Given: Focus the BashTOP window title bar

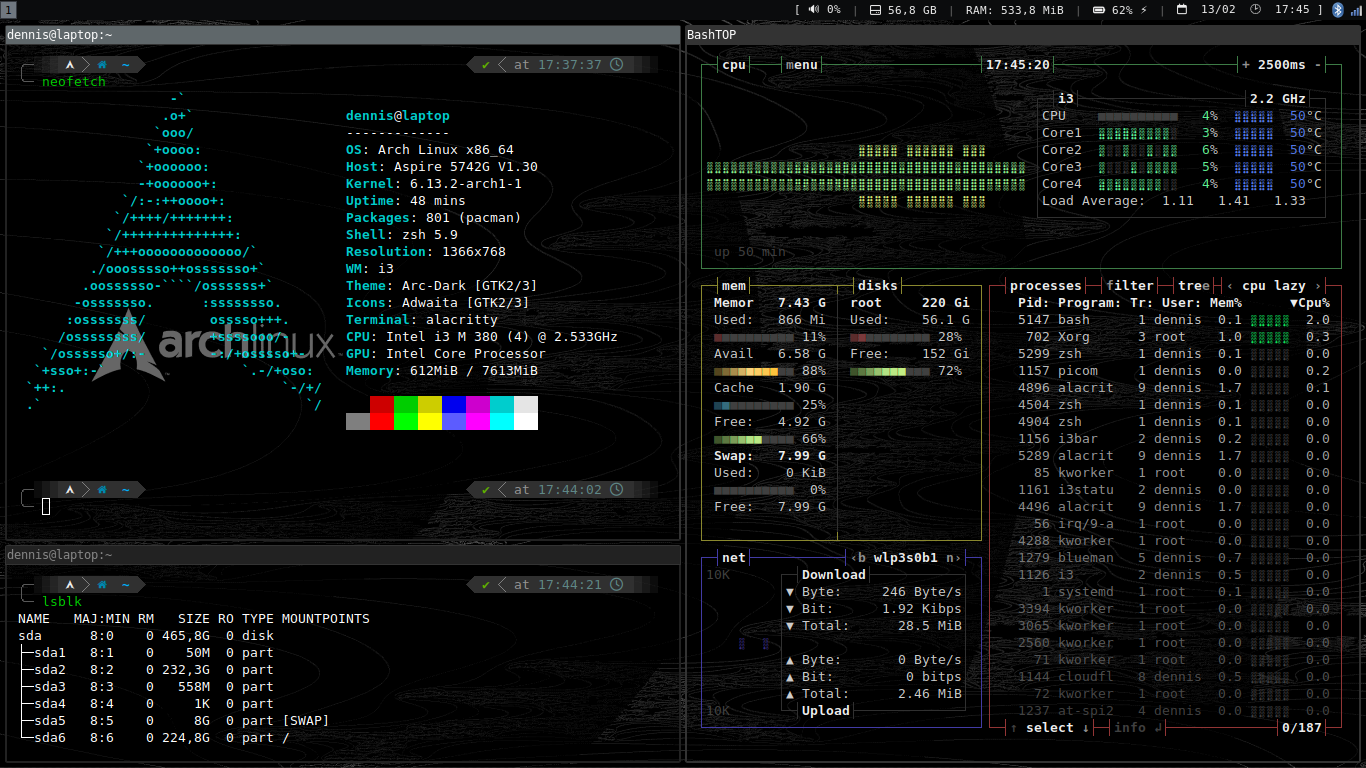Looking at the screenshot, I should click(x=1023, y=35).
